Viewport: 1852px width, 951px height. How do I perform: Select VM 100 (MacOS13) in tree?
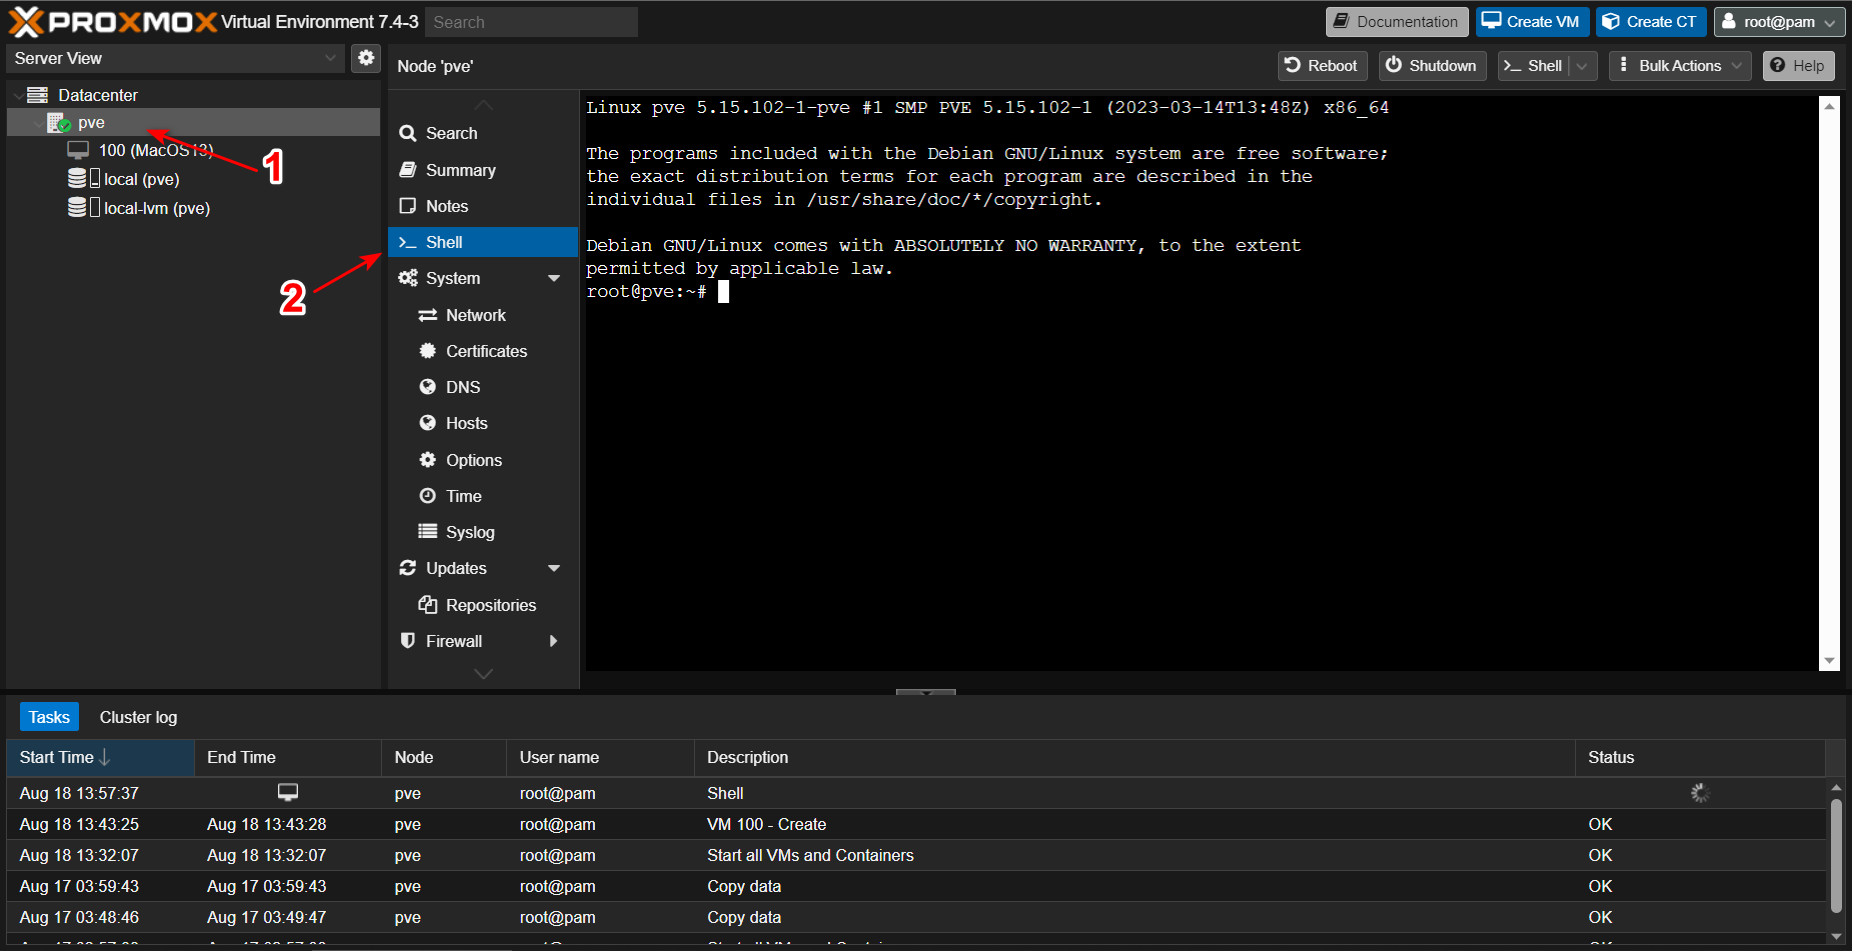(x=155, y=151)
